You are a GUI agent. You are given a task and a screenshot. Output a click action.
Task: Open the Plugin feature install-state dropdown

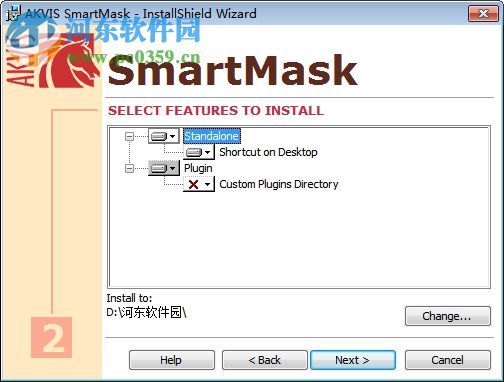point(163,168)
